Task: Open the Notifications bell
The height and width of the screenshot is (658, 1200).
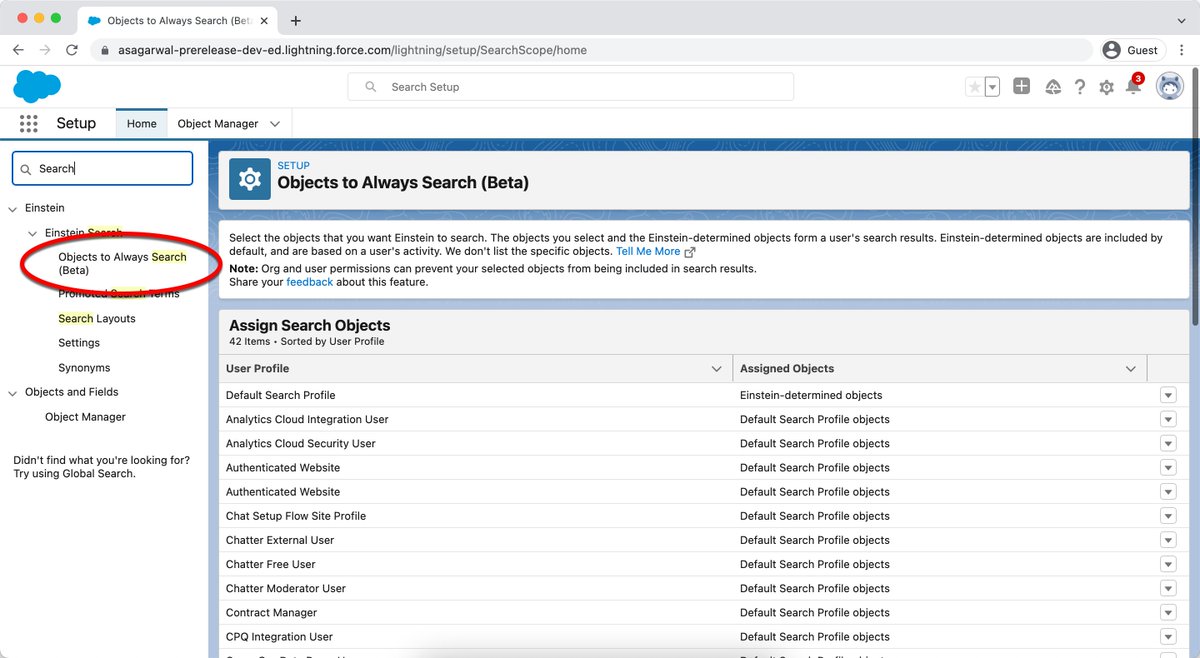Action: (1133, 87)
